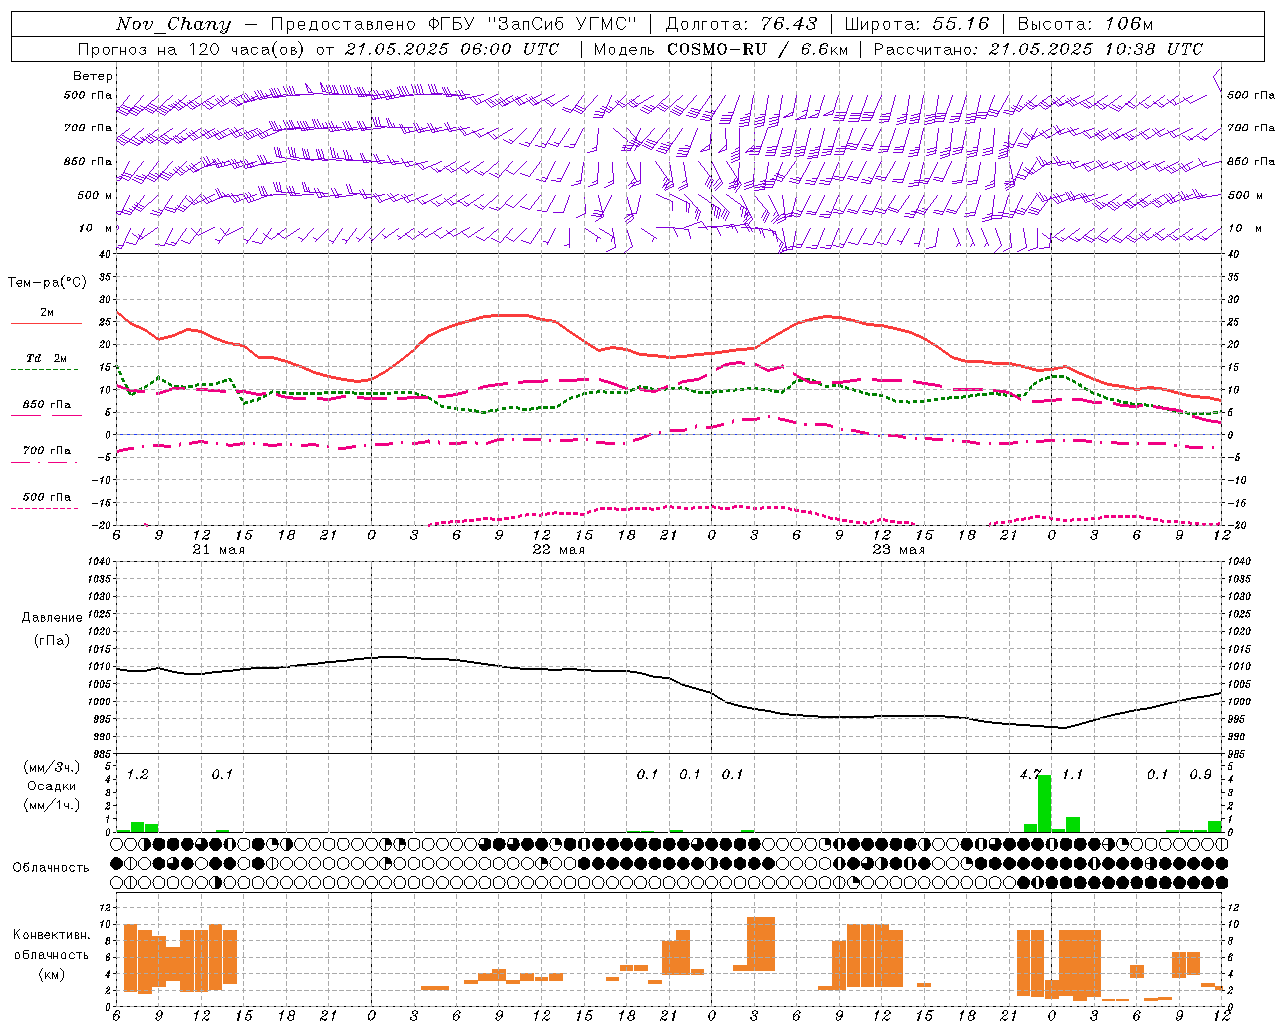Click the Широта: 55.16 value
Image resolution: width=1280 pixels, height=1024 pixels.
(917, 24)
